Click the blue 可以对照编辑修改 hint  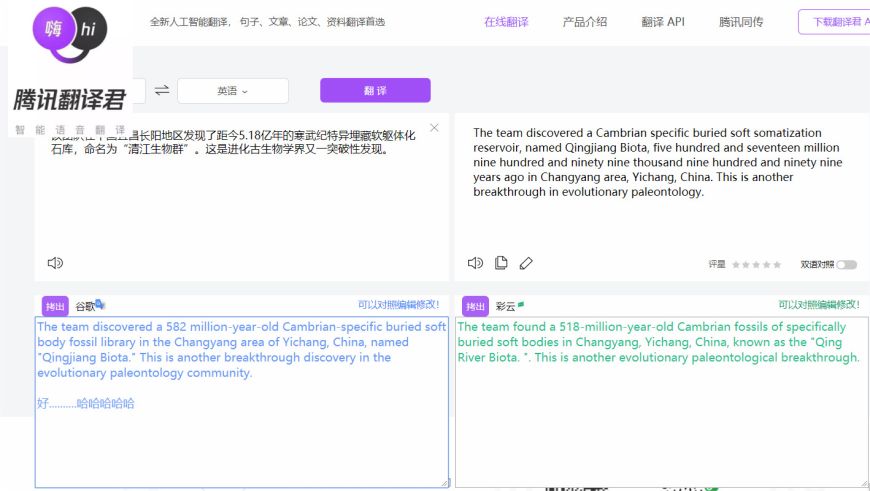(x=398, y=305)
